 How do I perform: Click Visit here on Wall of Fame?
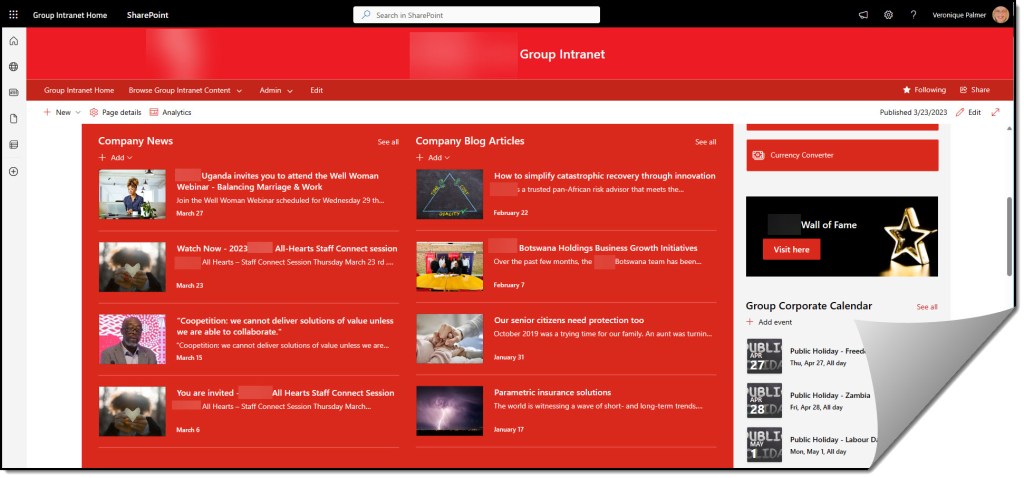pyautogui.click(x=791, y=249)
